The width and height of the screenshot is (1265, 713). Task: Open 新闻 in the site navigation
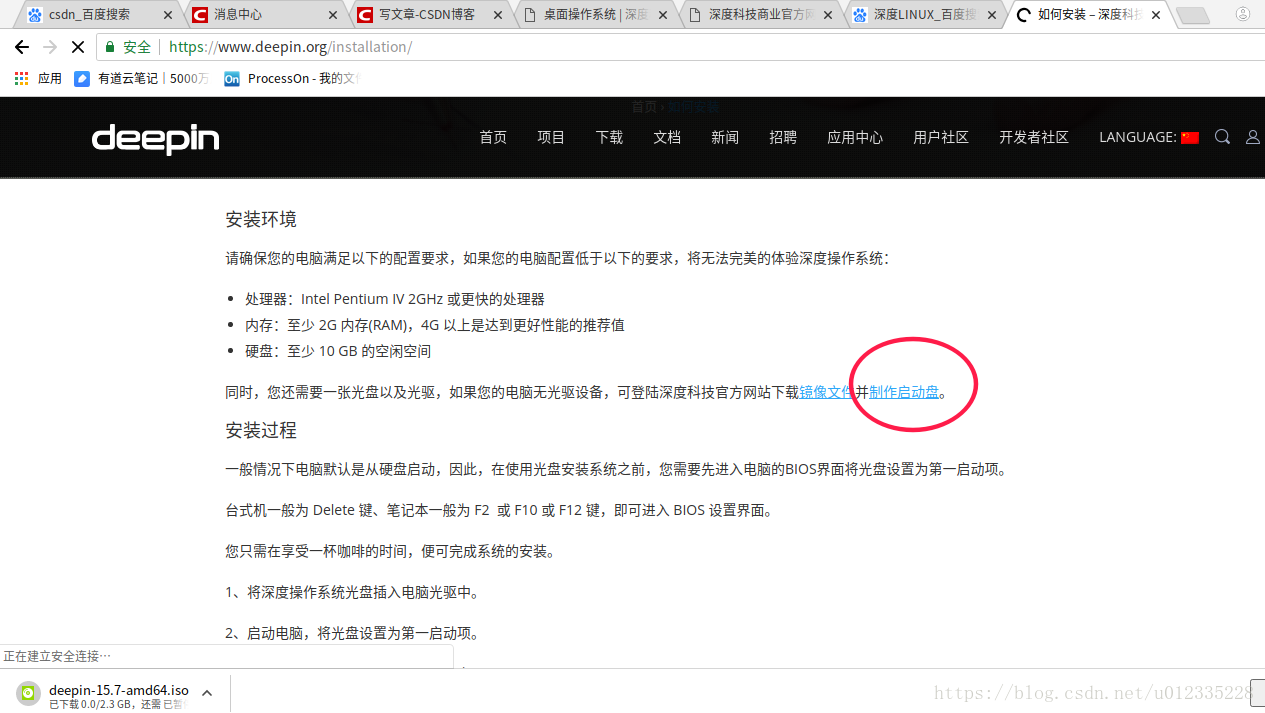click(725, 138)
